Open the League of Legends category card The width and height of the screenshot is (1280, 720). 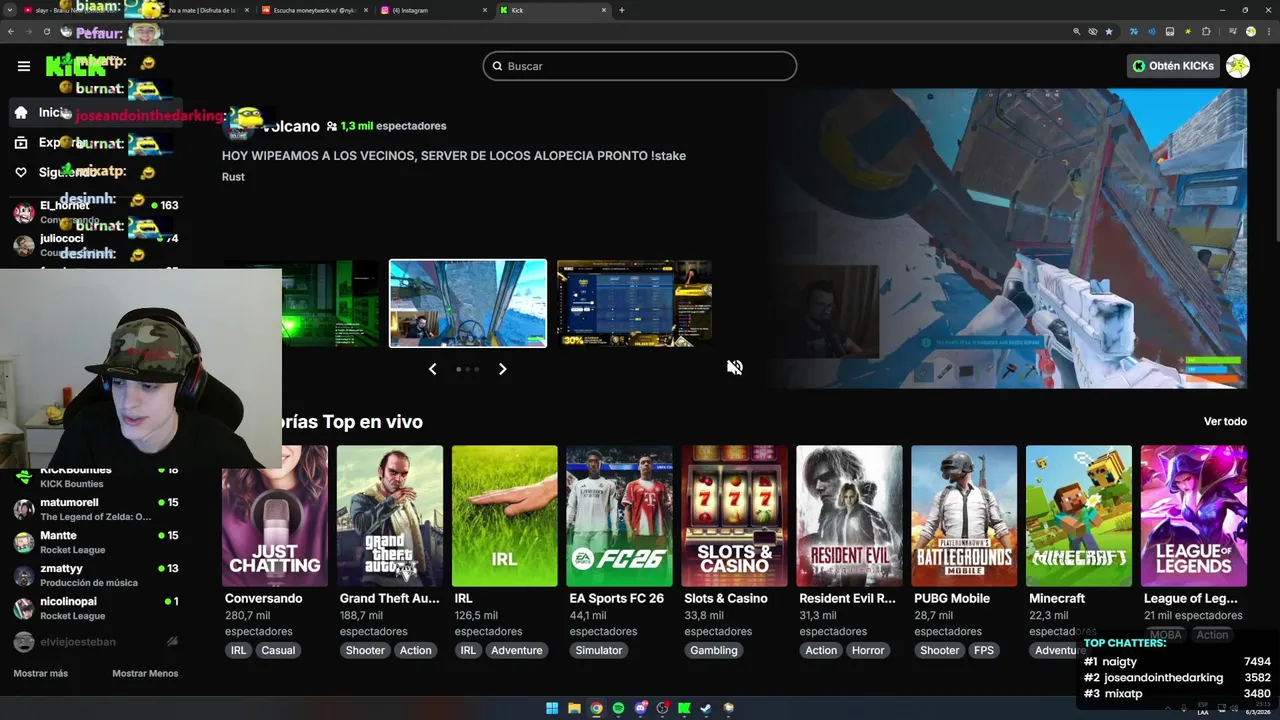point(1194,516)
